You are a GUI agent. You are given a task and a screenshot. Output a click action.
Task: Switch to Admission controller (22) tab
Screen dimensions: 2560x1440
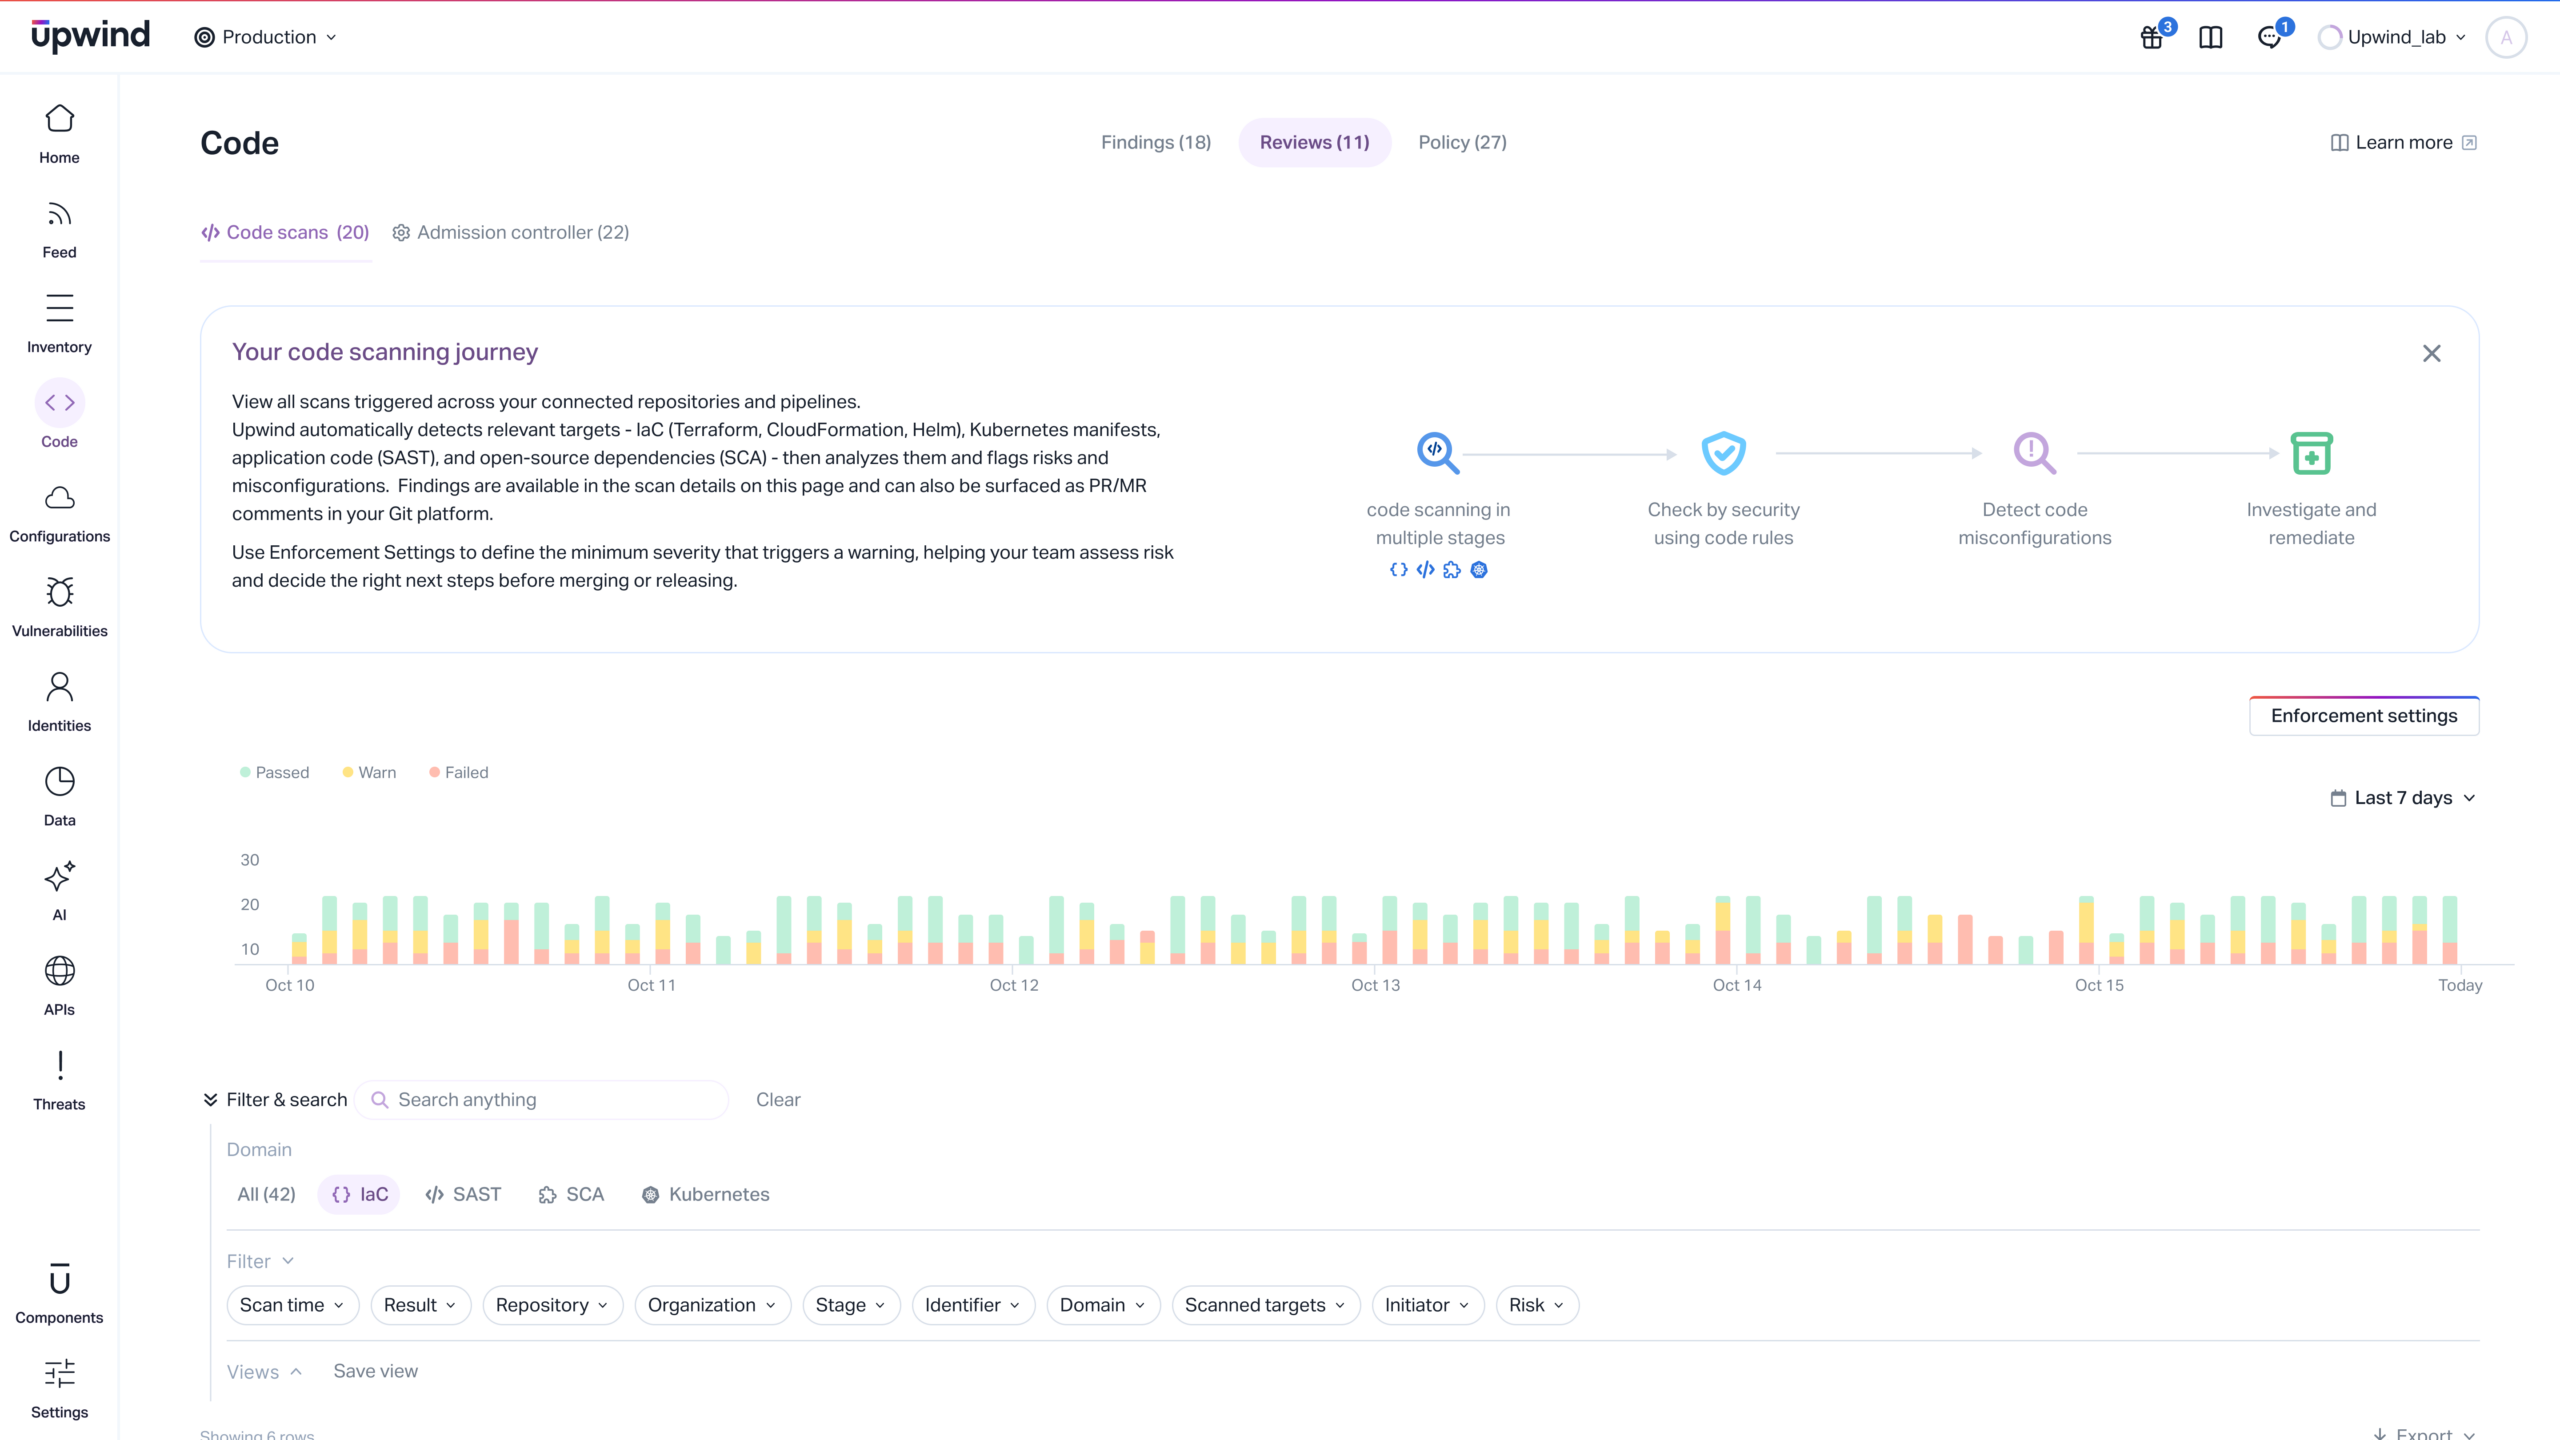pos(511,232)
